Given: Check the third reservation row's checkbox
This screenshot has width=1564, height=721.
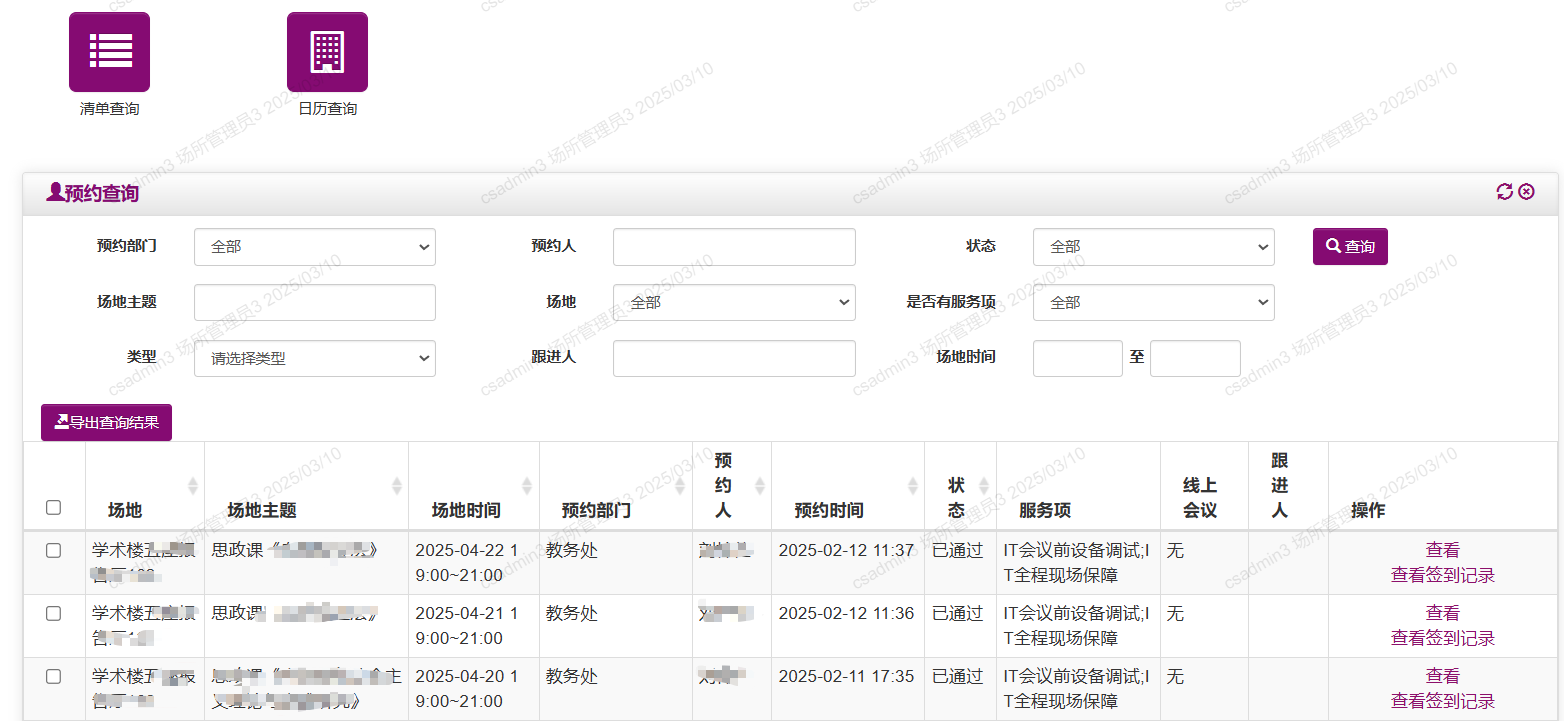Looking at the screenshot, I should 53,676.
